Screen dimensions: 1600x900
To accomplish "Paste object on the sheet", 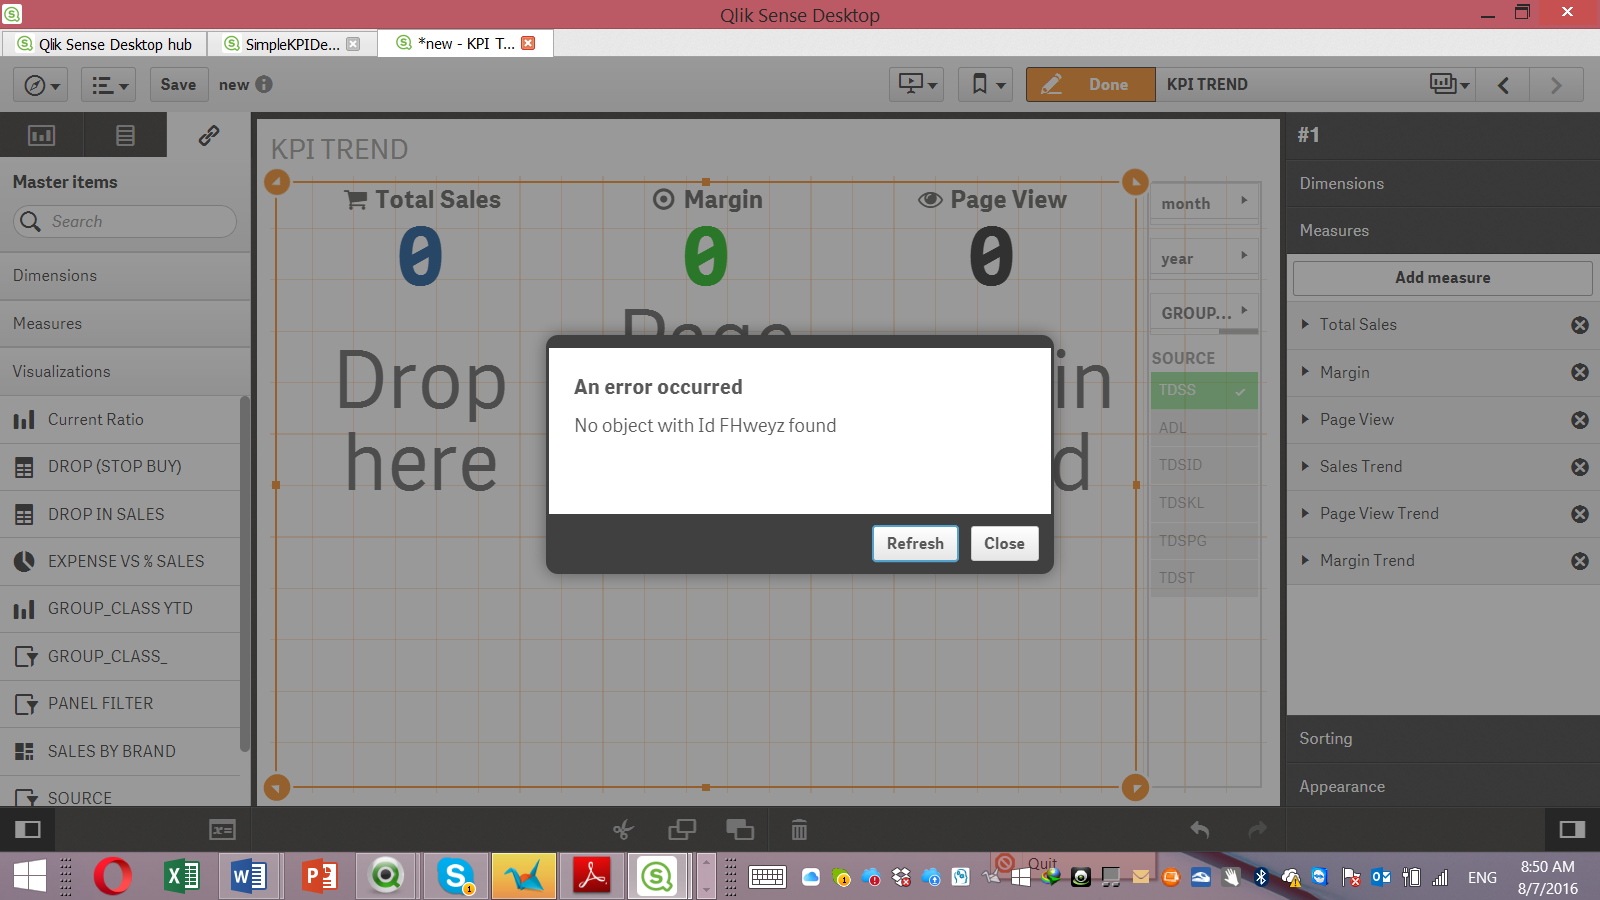I will click(740, 829).
